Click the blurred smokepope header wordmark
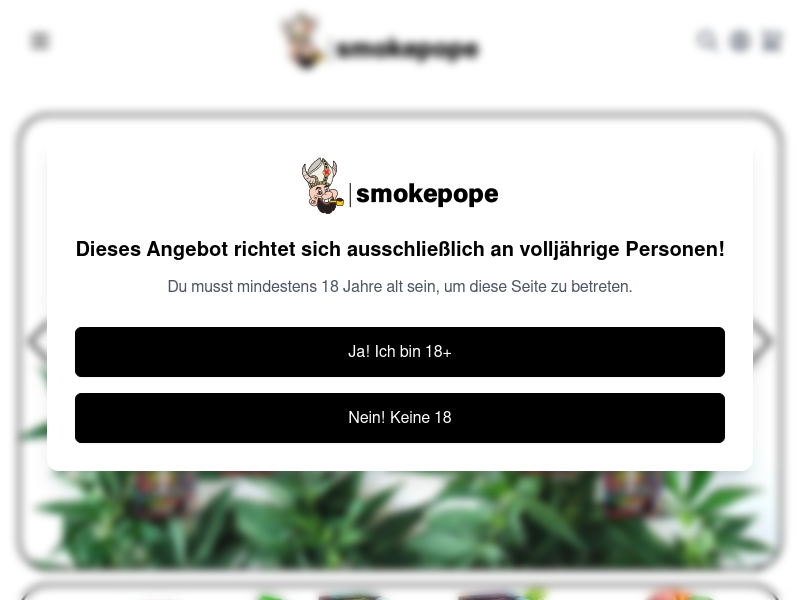800x600 pixels. click(x=407, y=48)
